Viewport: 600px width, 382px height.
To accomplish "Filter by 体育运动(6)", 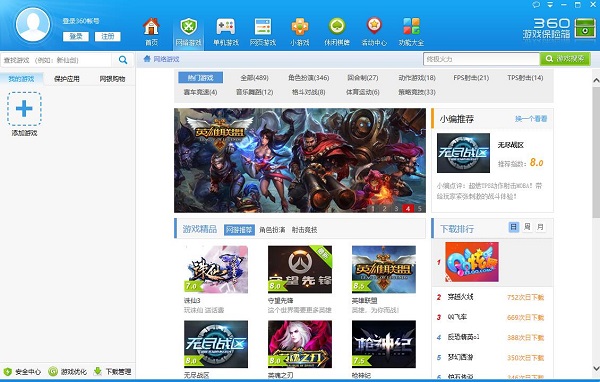I will (x=363, y=92).
